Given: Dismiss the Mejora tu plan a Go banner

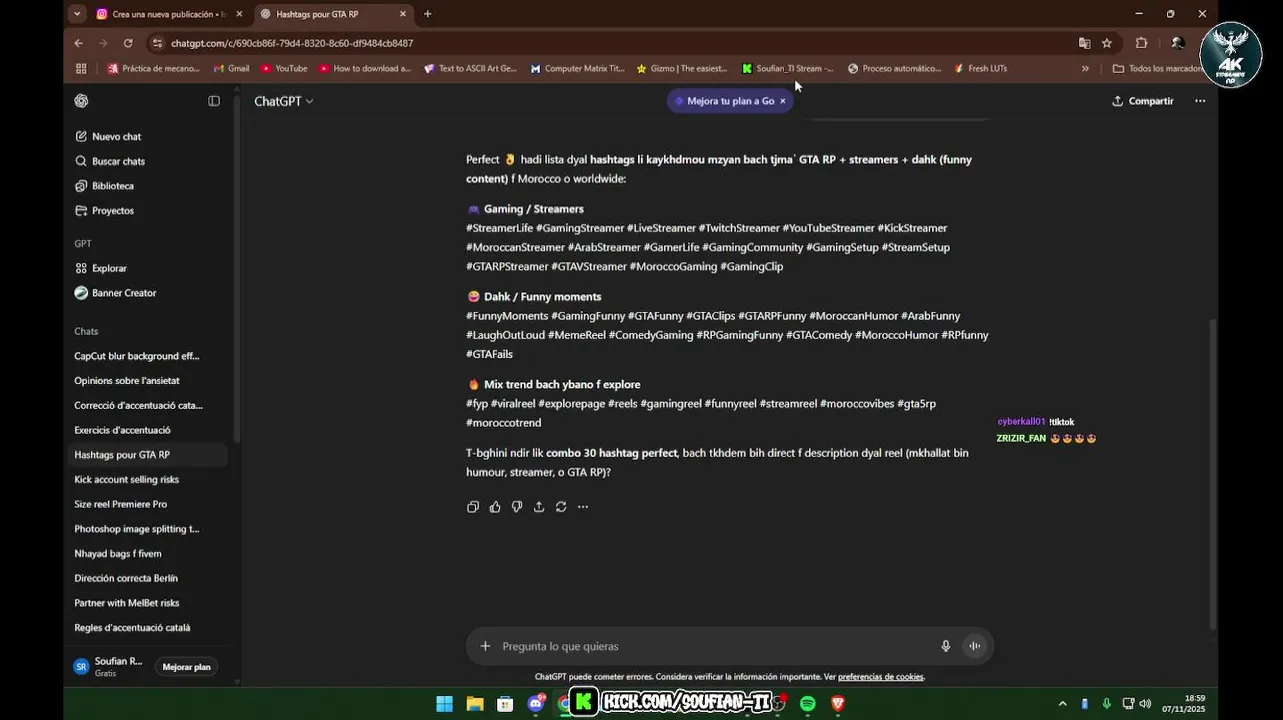Looking at the screenshot, I should (x=783, y=101).
